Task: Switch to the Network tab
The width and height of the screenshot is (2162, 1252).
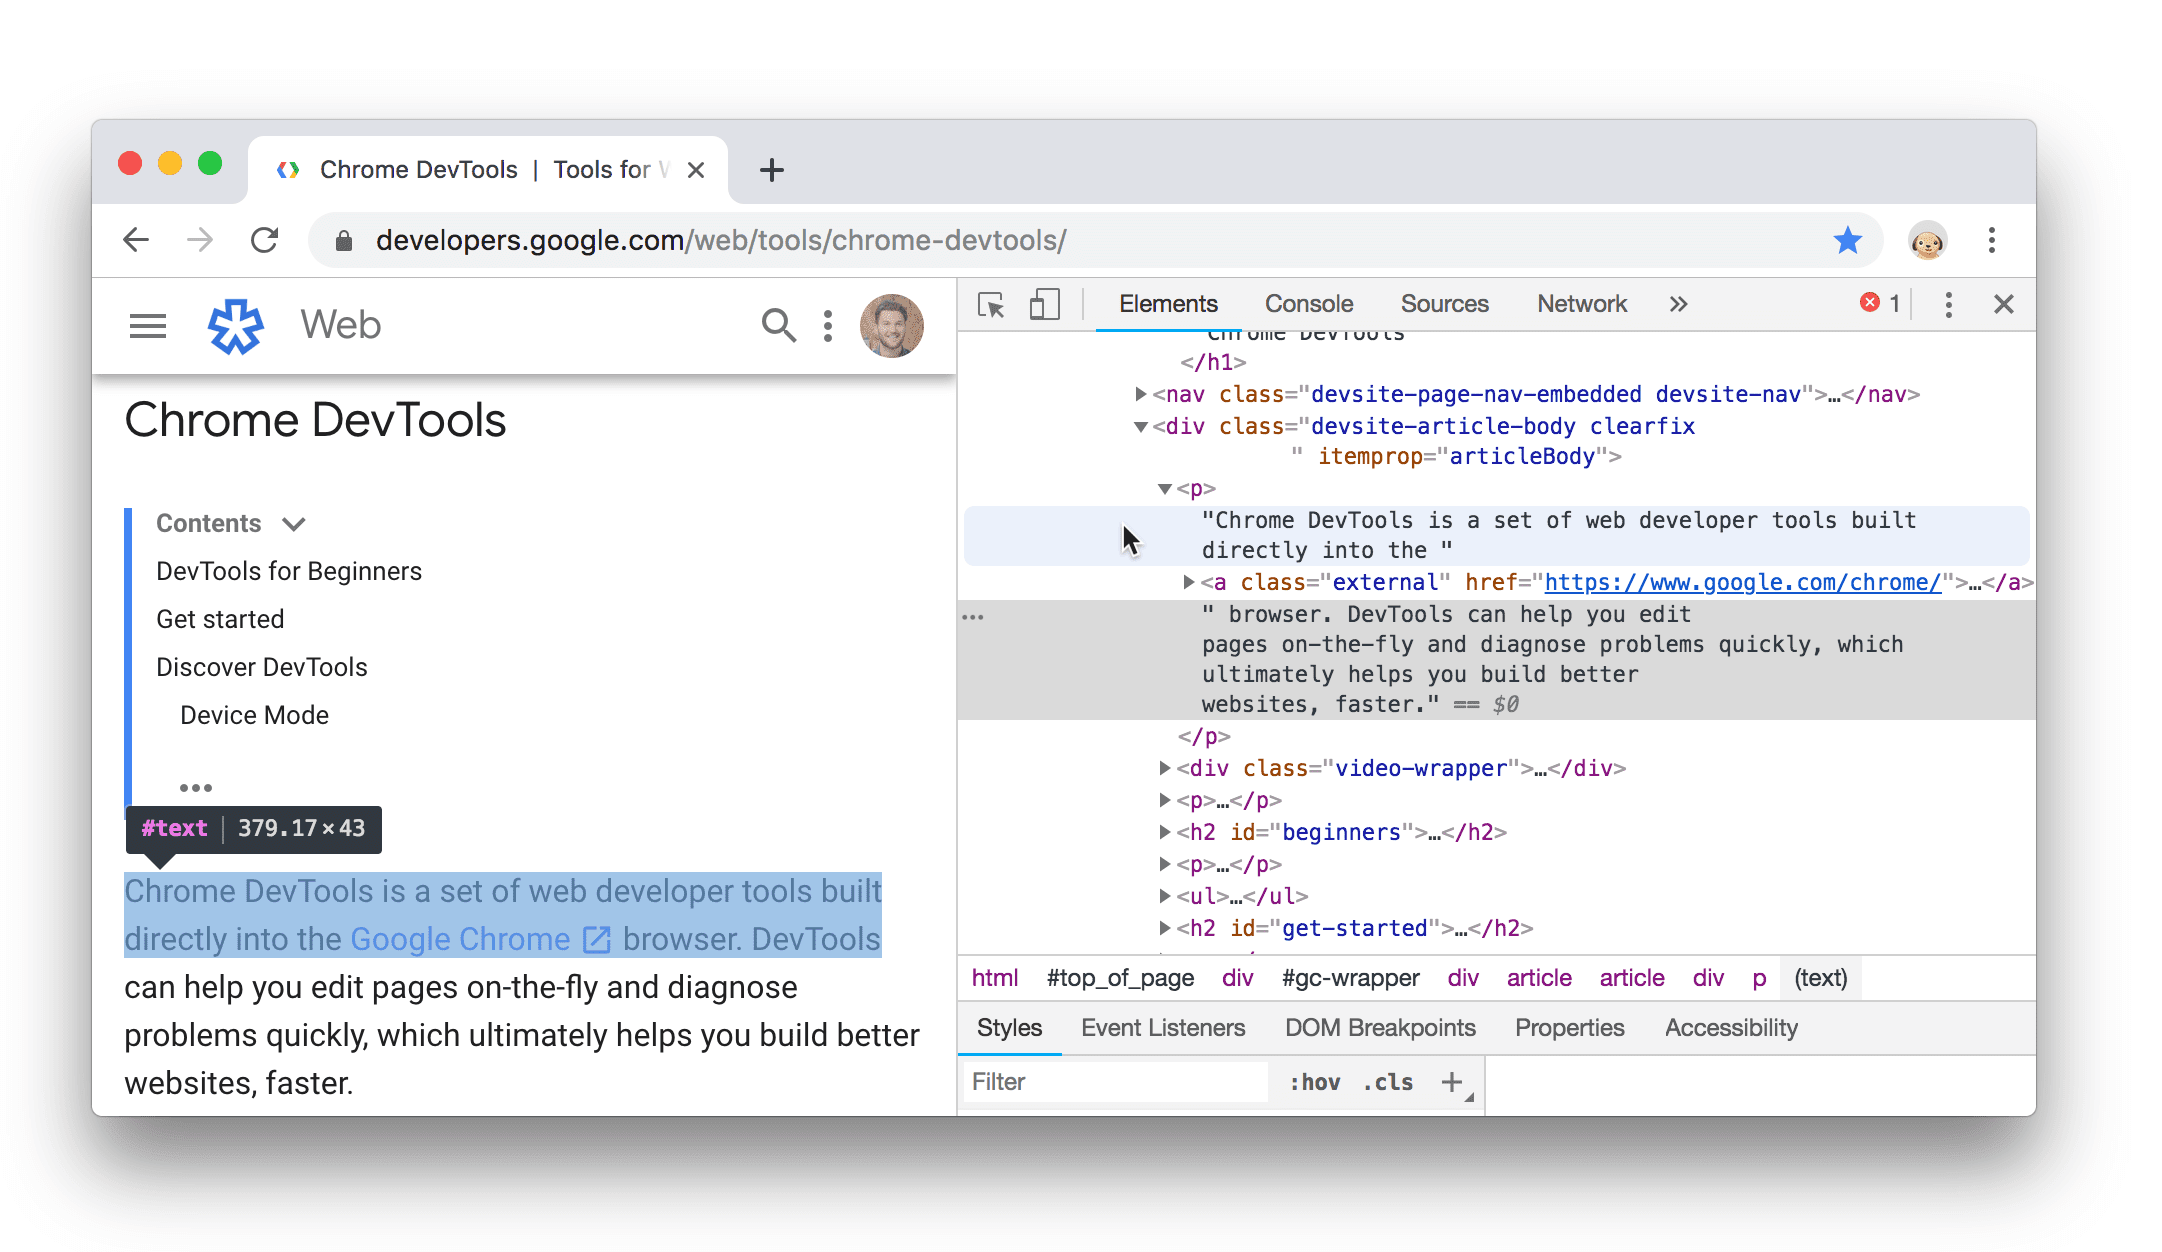Action: [1582, 304]
